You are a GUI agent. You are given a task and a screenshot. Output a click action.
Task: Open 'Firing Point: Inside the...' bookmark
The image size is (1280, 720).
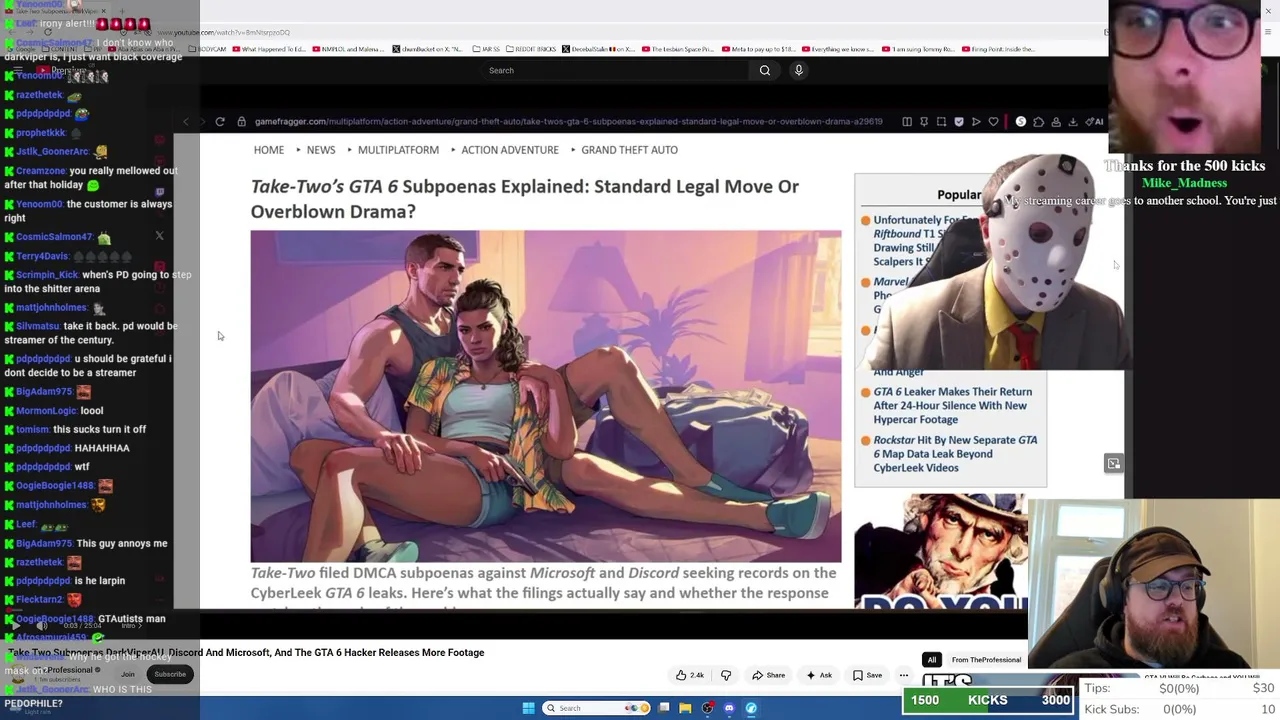click(x=998, y=49)
